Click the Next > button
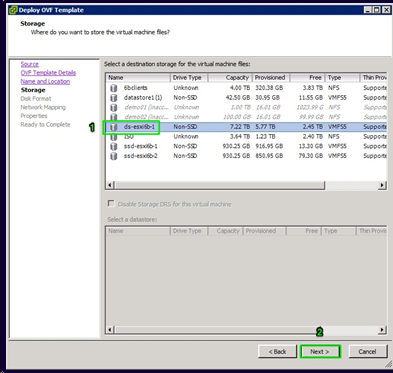Screen dimensions: 393x373 click(x=320, y=351)
